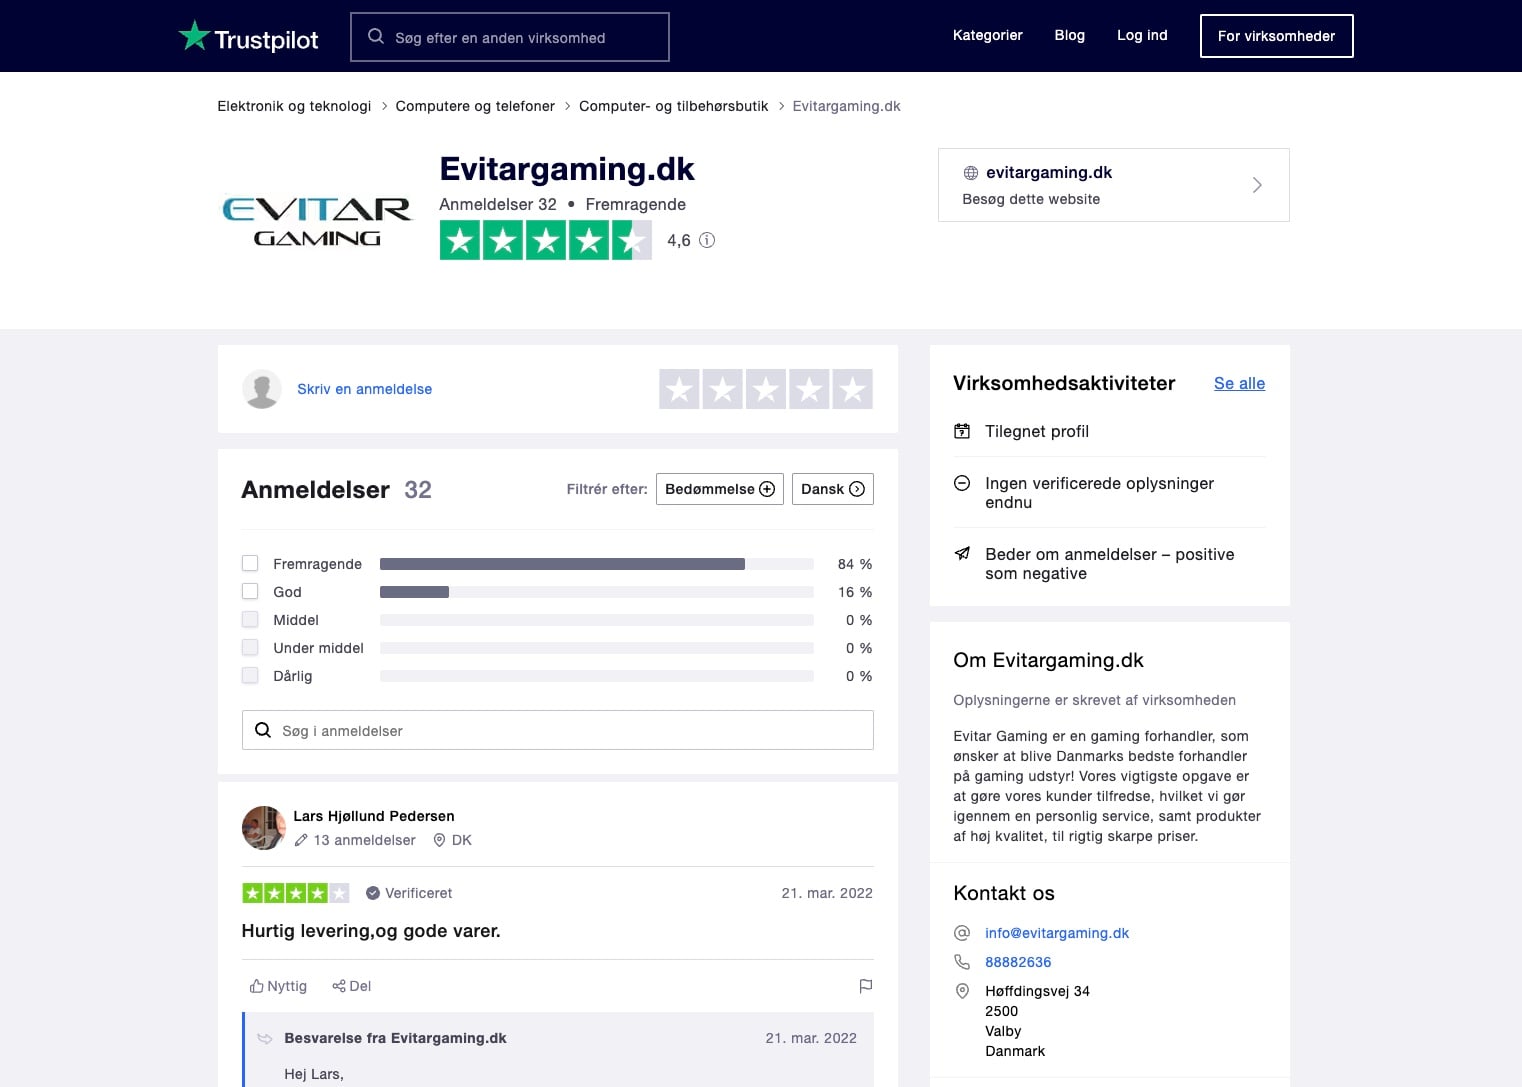Click the For virksomheder button

coord(1276,36)
